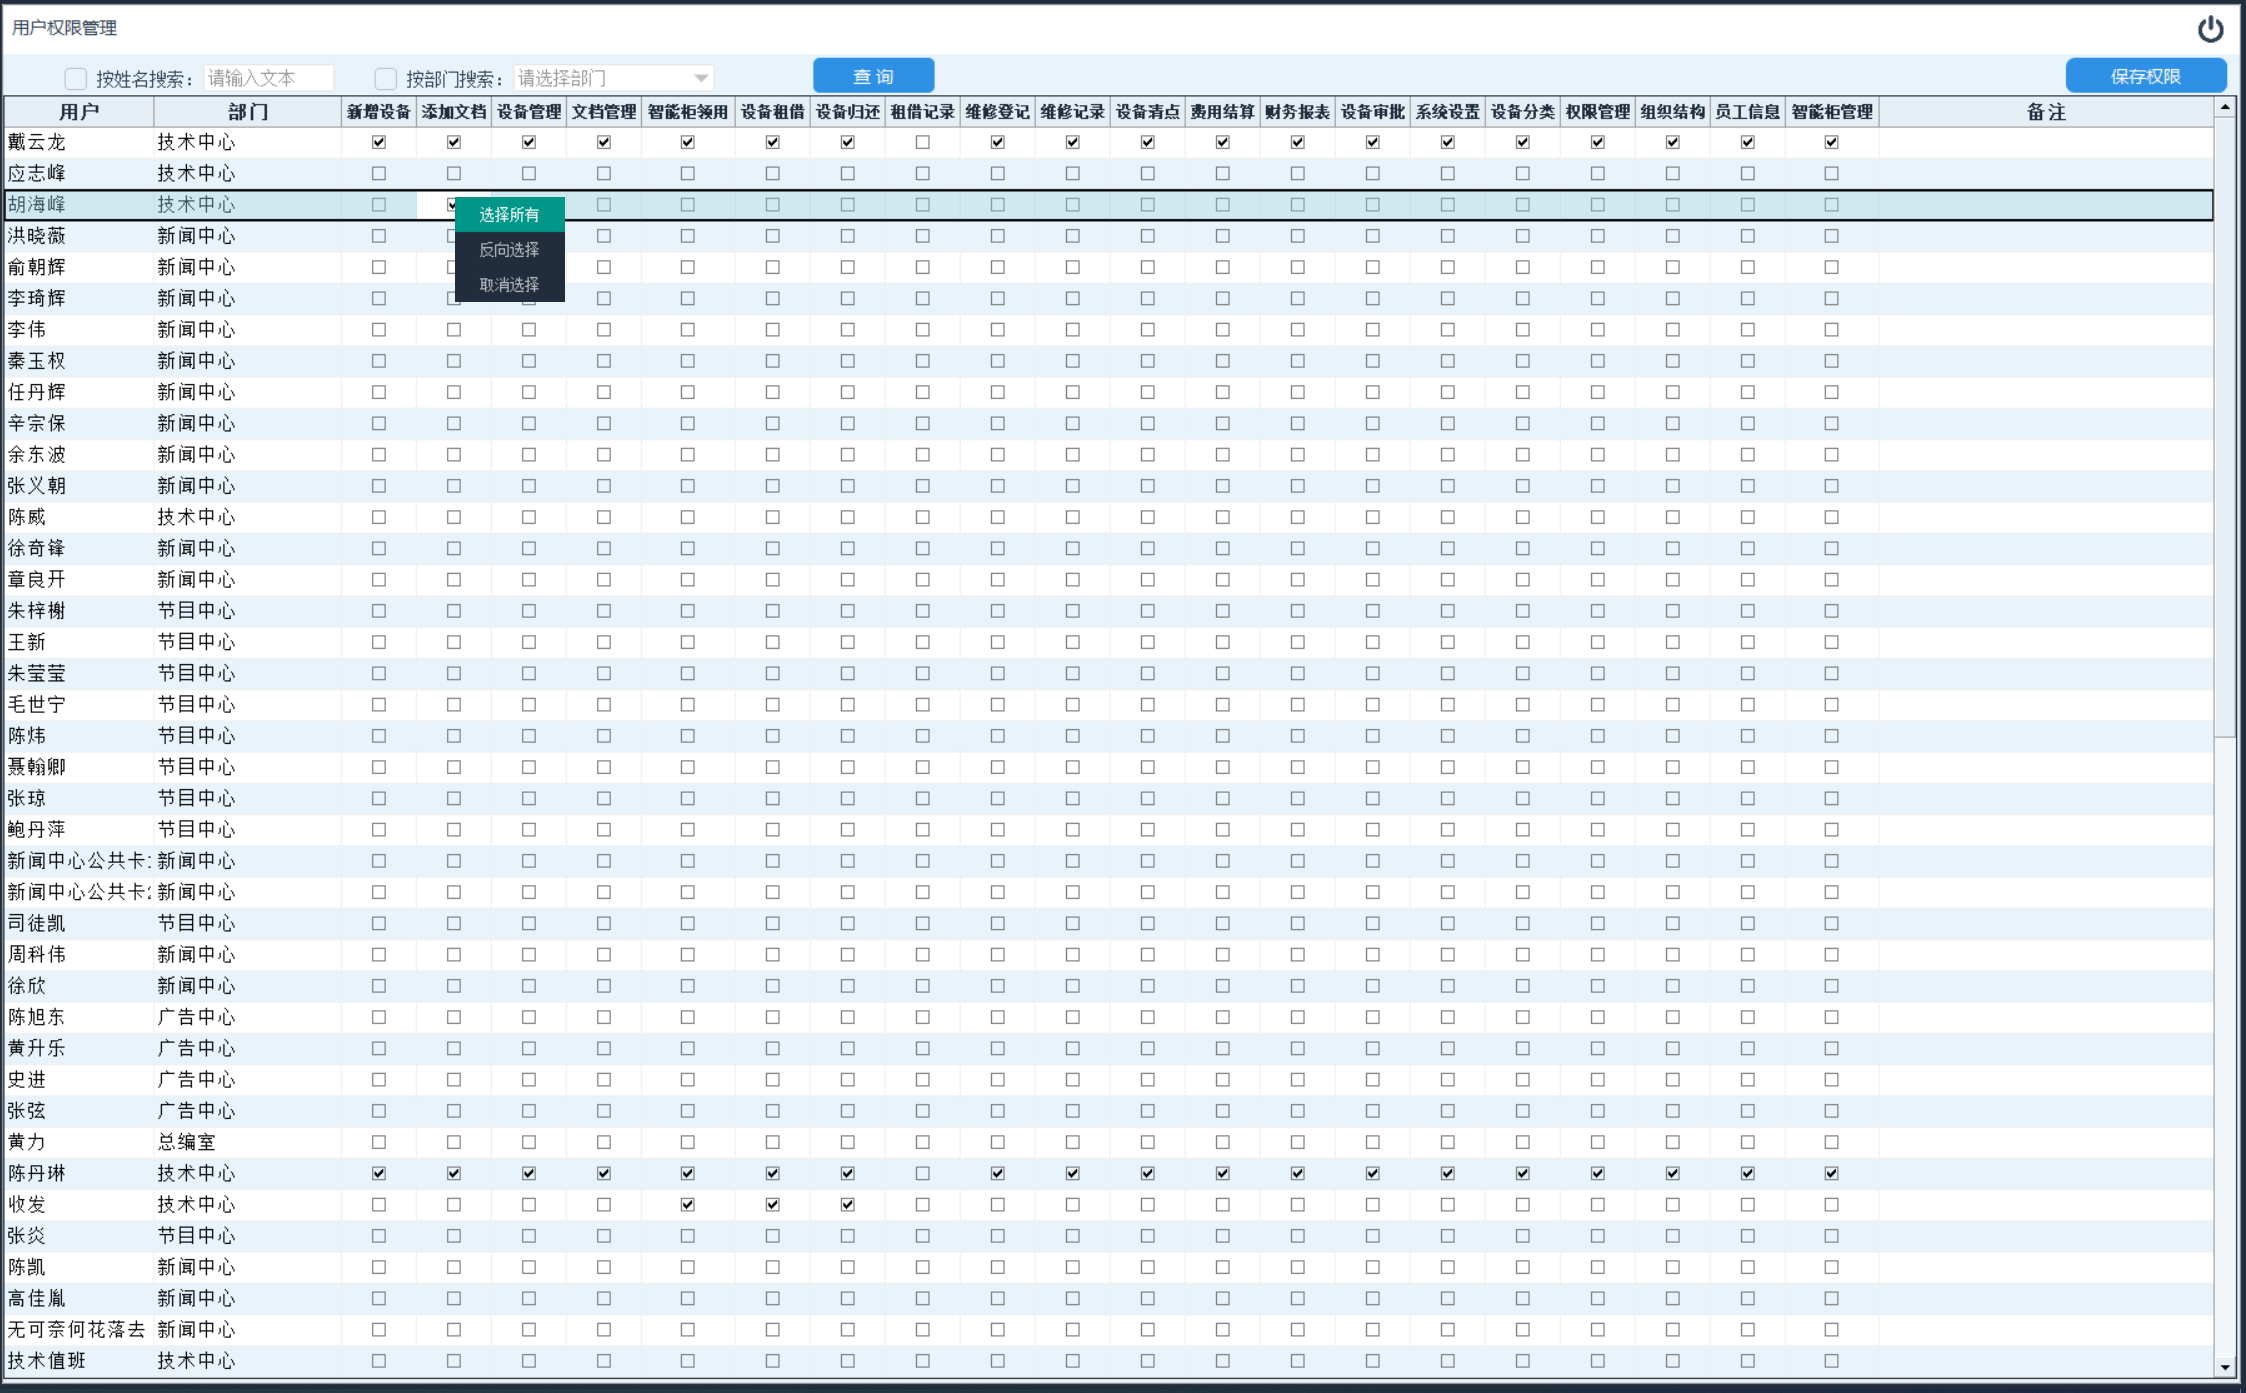This screenshot has width=2246, height=1393.
Task: Expand the 请选择部门 dropdown arrow
Action: tap(701, 78)
